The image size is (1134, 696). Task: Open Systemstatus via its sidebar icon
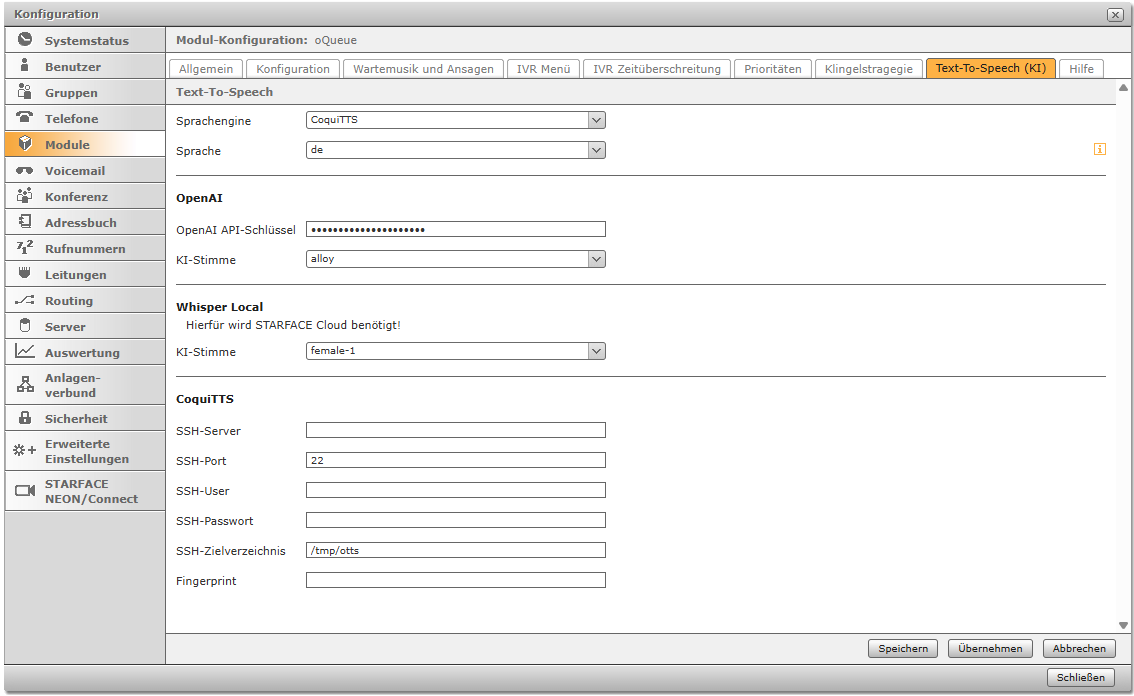tap(25, 40)
